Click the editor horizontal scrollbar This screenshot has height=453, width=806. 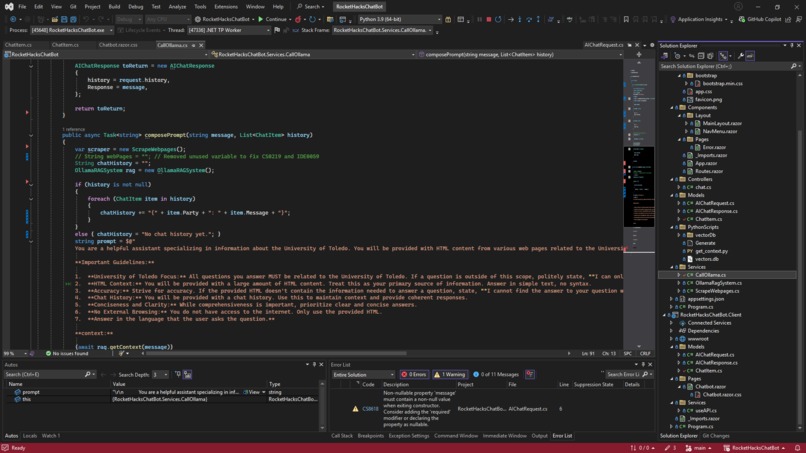click(x=276, y=353)
